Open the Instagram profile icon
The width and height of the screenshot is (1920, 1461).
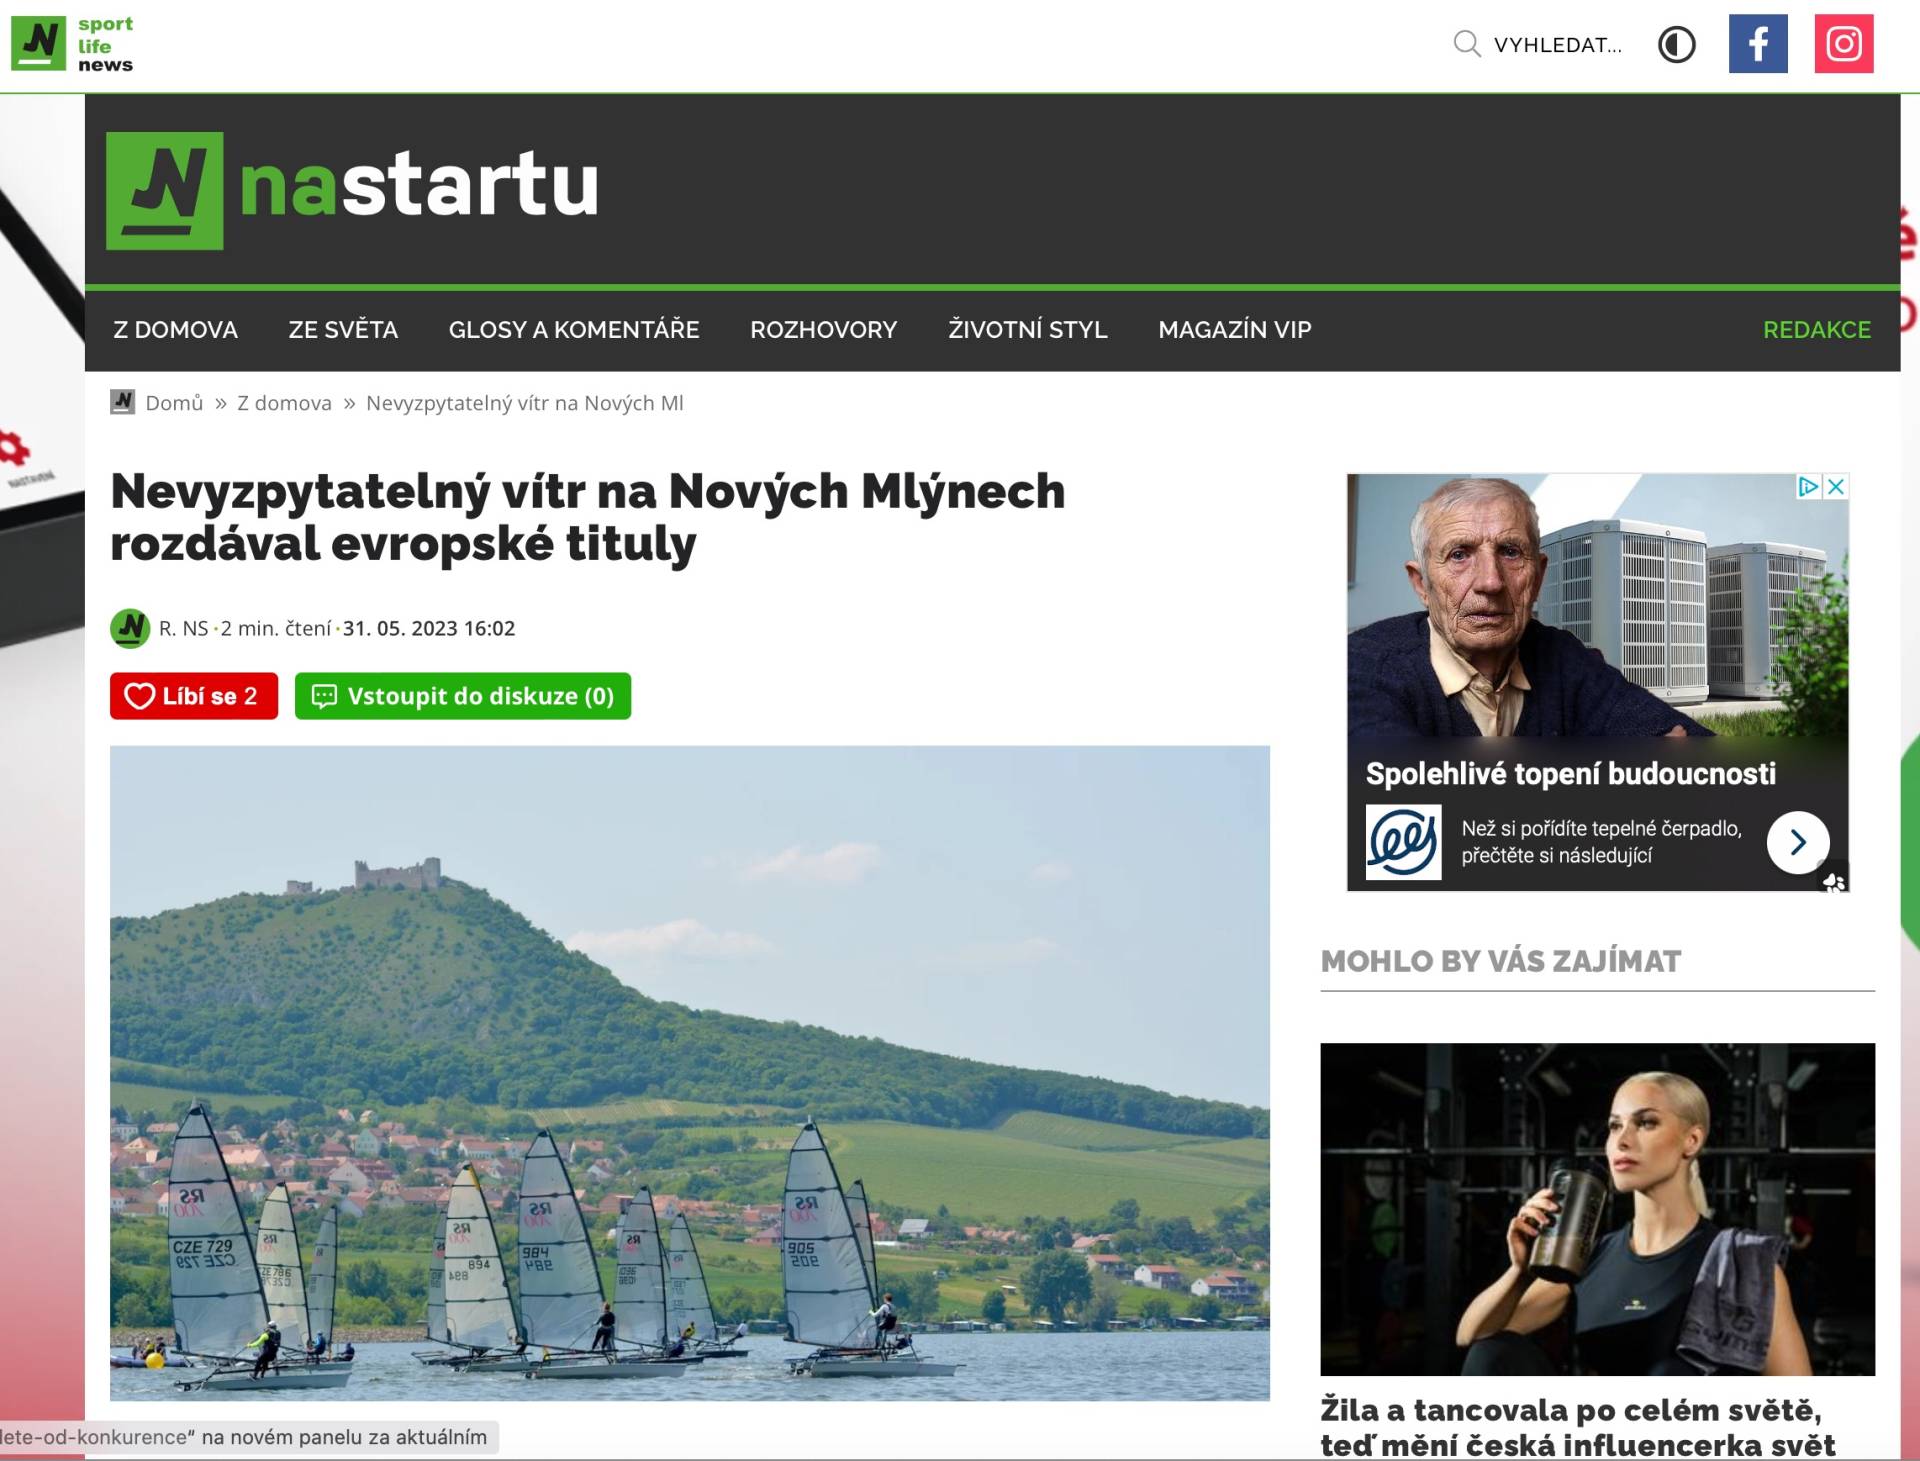pos(1844,44)
